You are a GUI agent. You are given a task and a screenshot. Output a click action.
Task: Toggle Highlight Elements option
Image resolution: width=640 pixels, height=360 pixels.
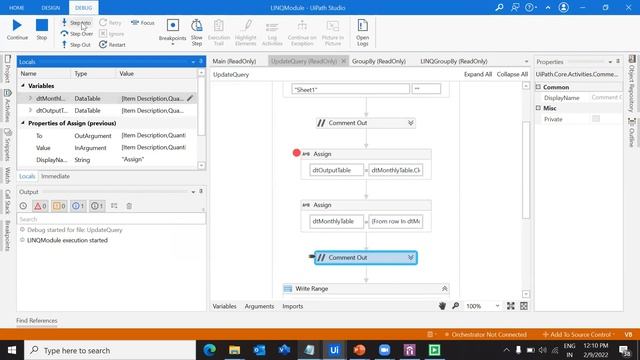(246, 32)
